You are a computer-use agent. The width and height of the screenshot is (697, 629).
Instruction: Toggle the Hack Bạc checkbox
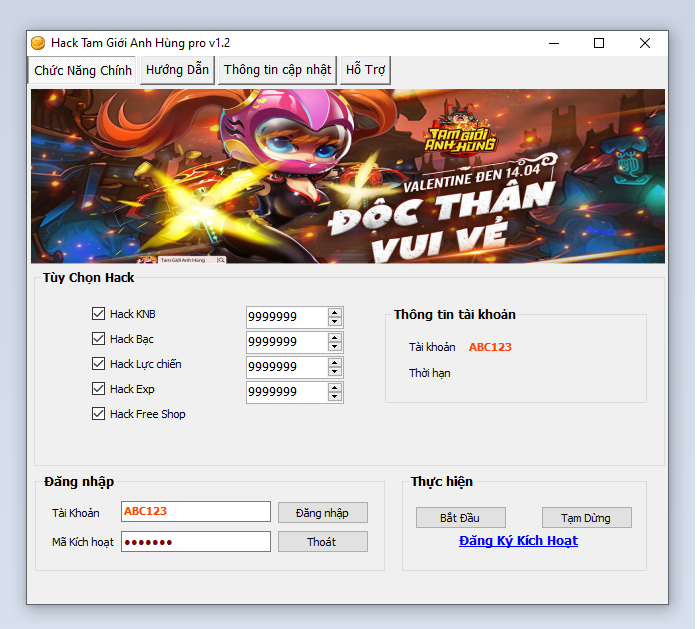(98, 339)
